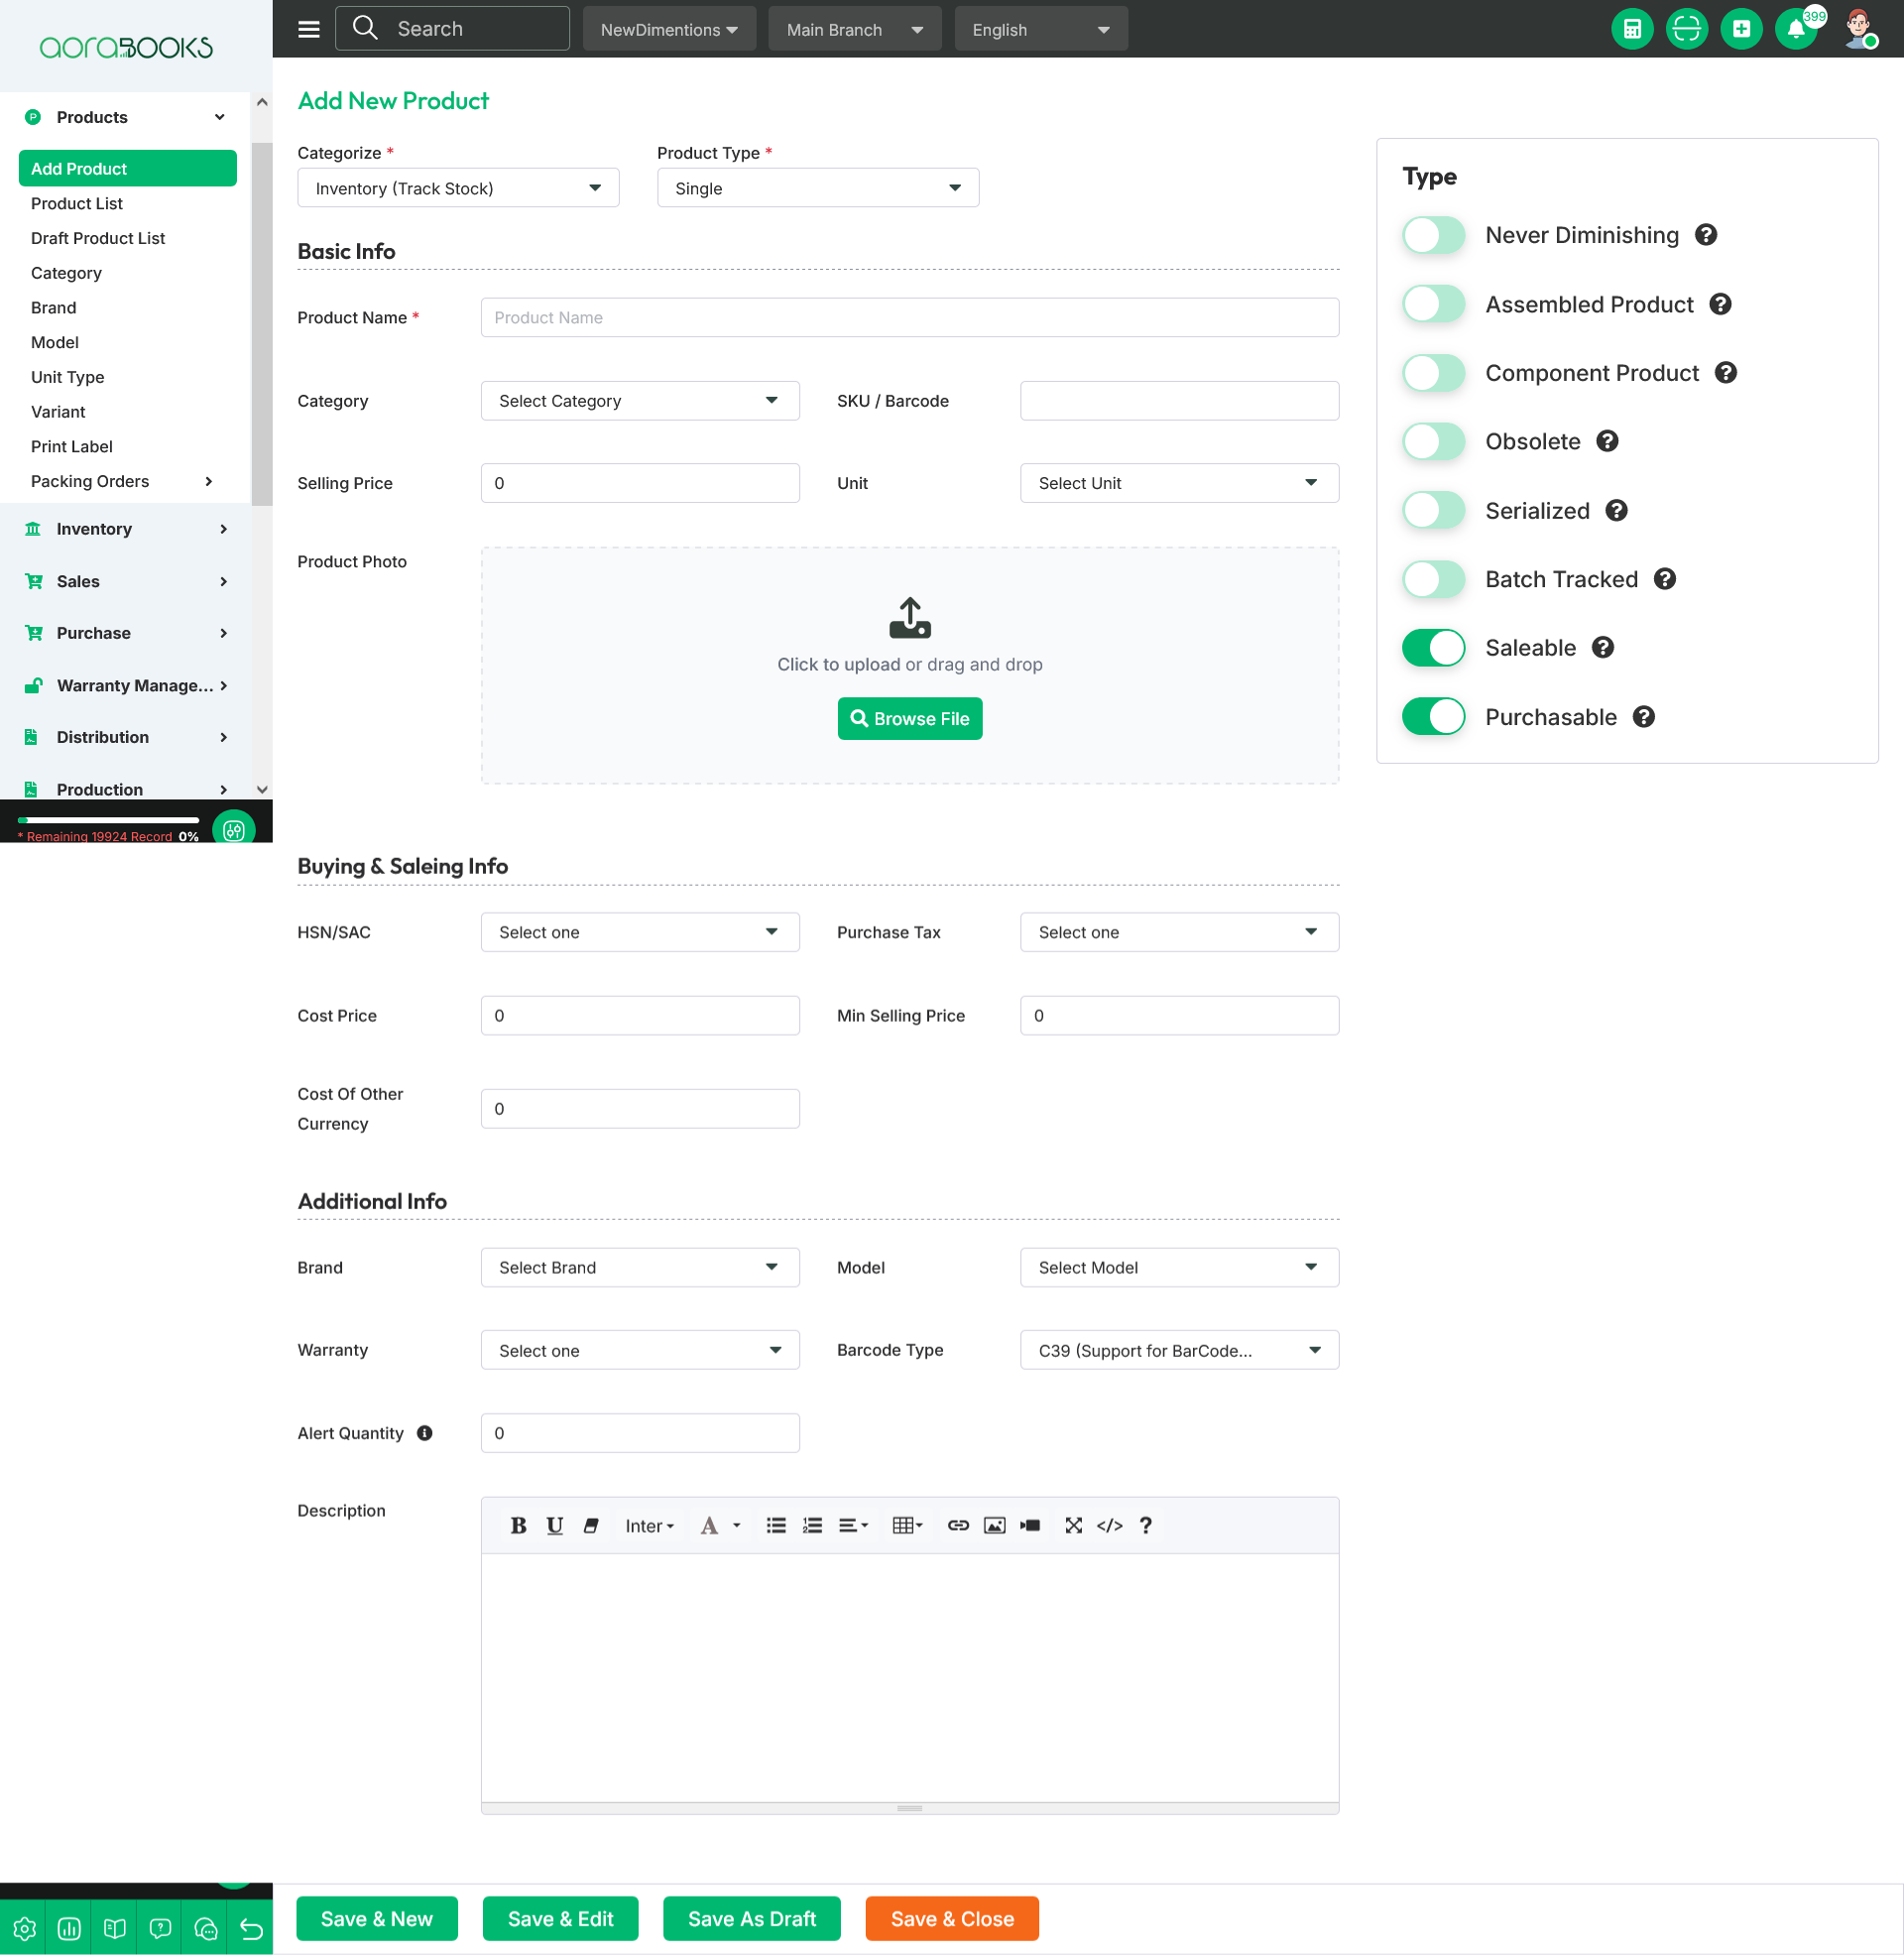
Task: Open the English language dropdown
Action: click(1041, 29)
